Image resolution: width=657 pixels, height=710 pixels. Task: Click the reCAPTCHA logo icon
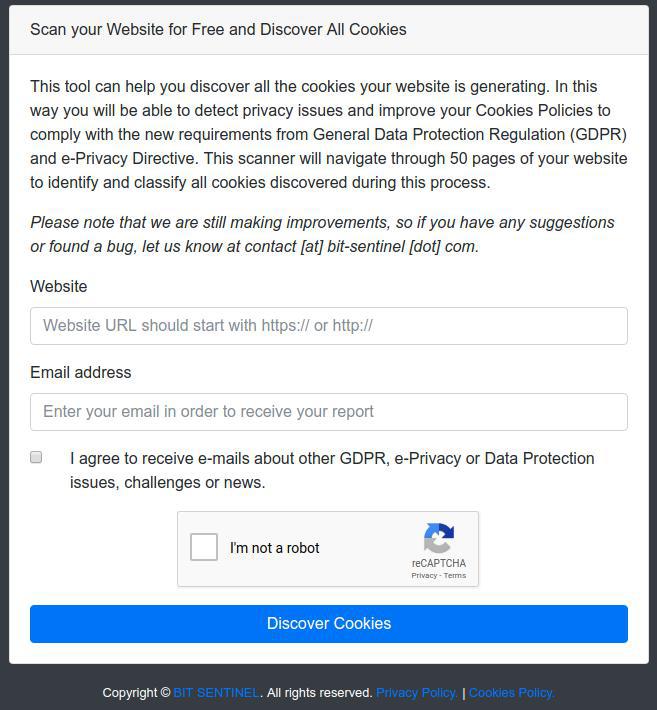(x=439, y=538)
